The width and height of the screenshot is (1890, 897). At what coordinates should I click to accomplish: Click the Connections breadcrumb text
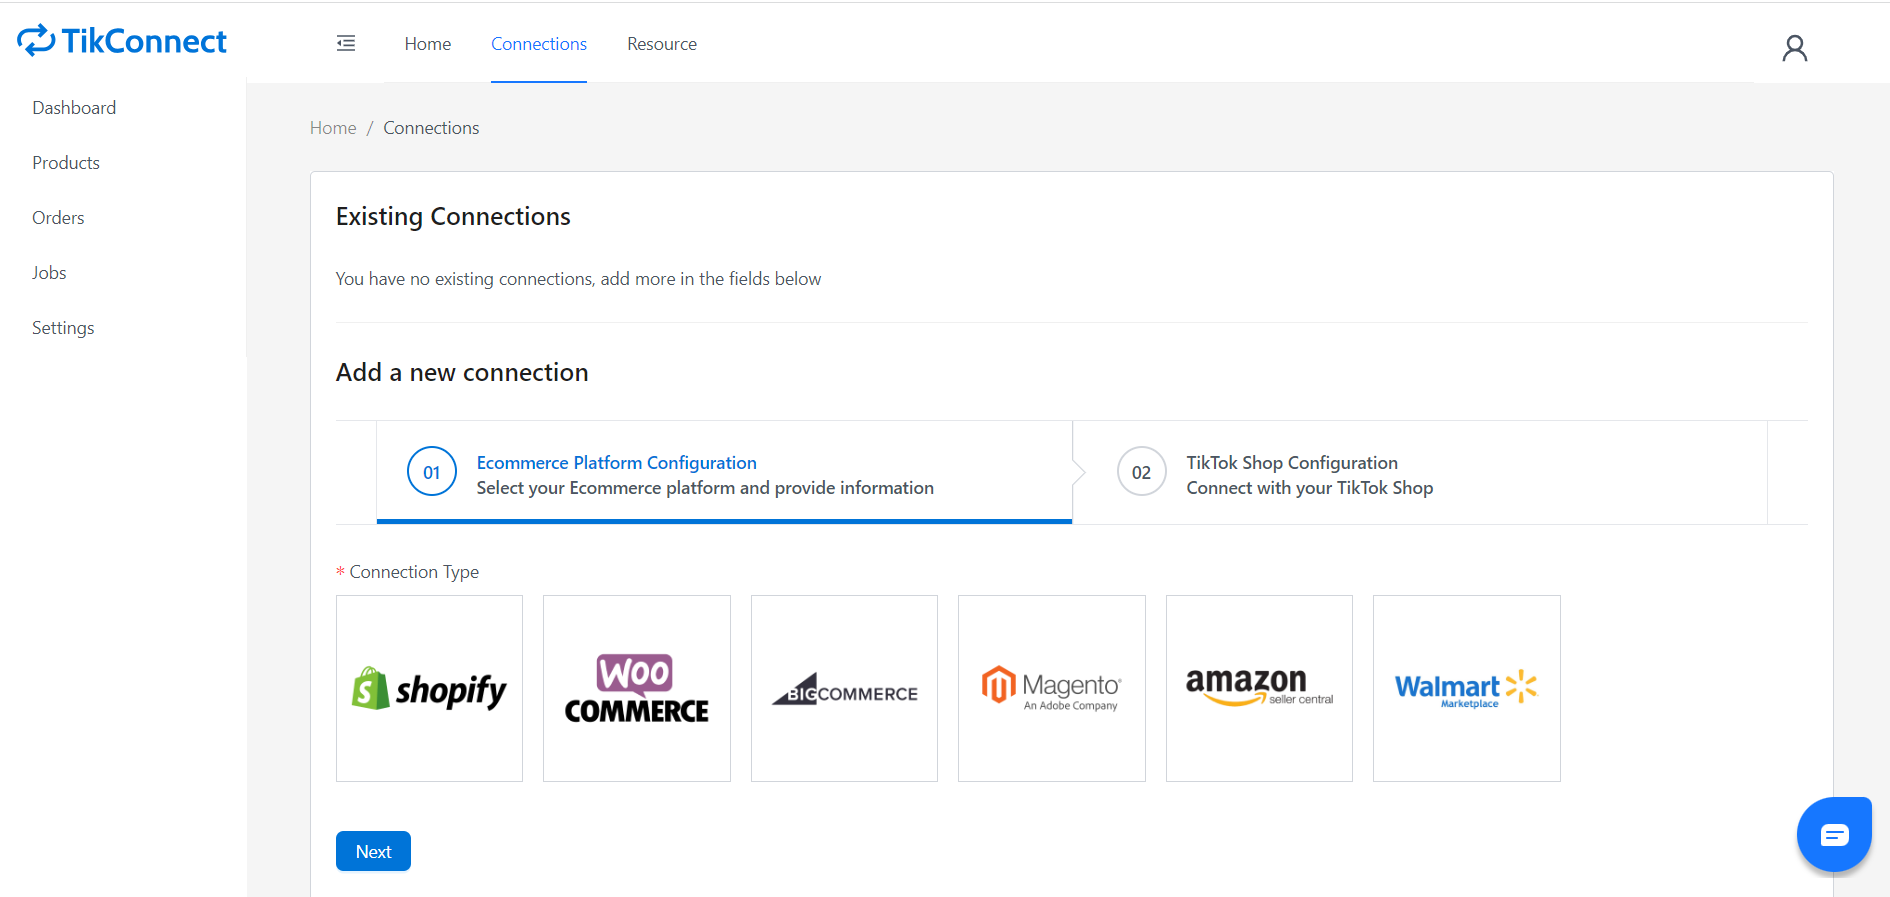(431, 128)
